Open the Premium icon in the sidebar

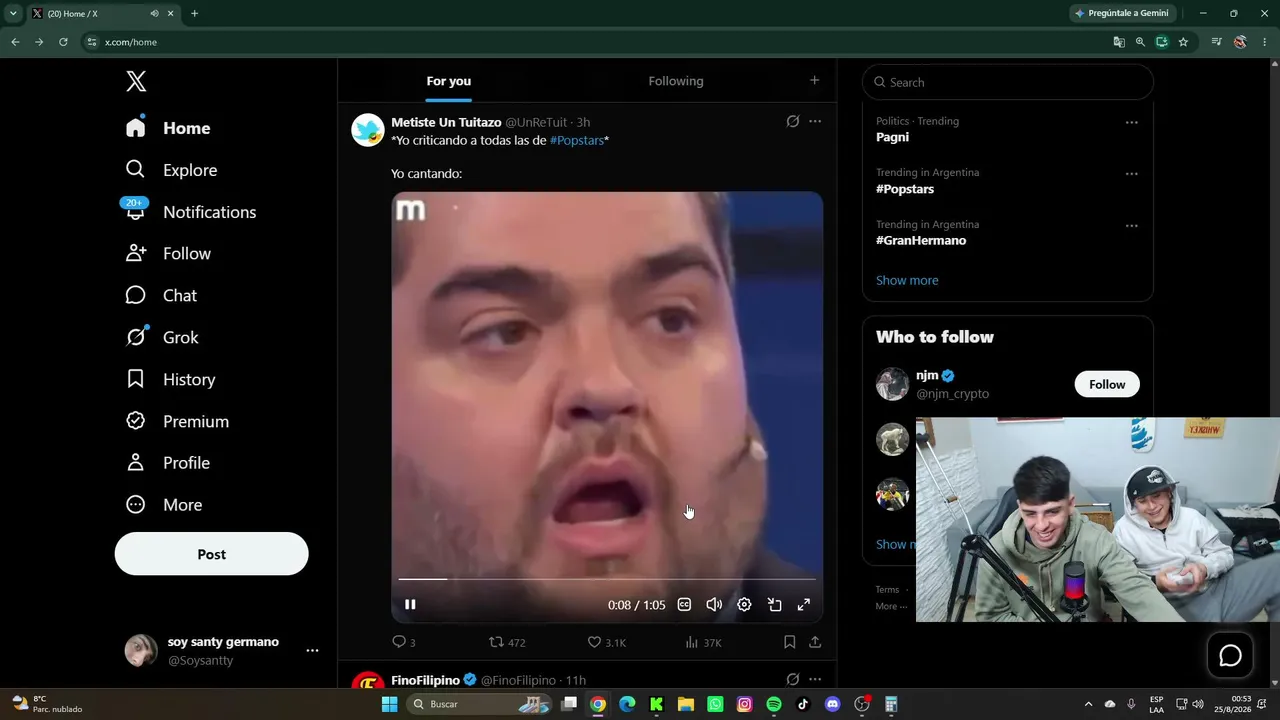136,421
